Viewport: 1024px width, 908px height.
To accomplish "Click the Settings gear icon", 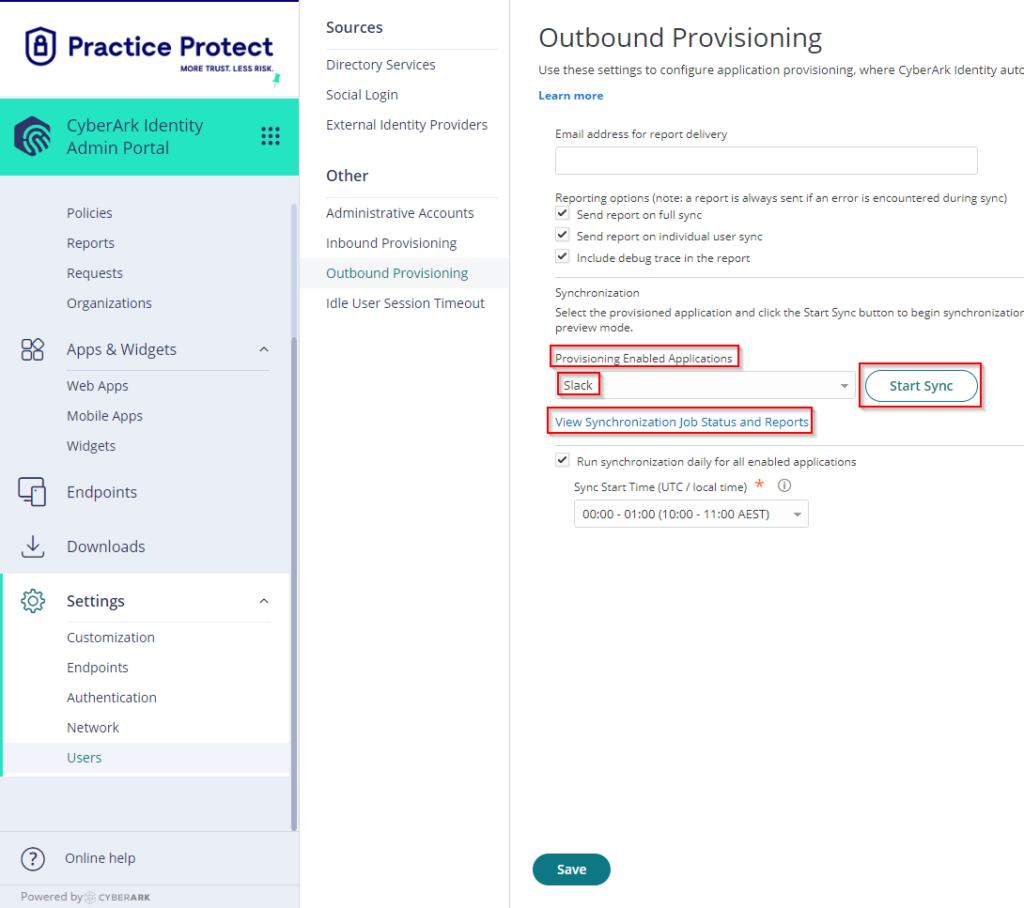I will point(33,601).
